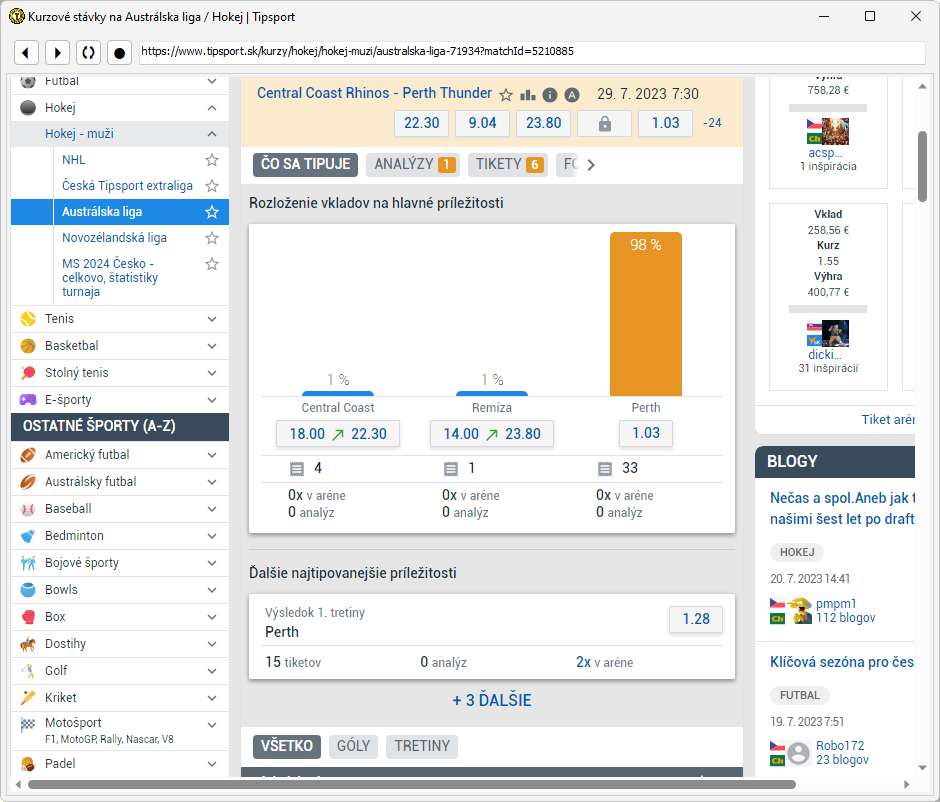940x802 pixels.
Task: Collapse the Hokej section chevron
Action: [x=212, y=108]
